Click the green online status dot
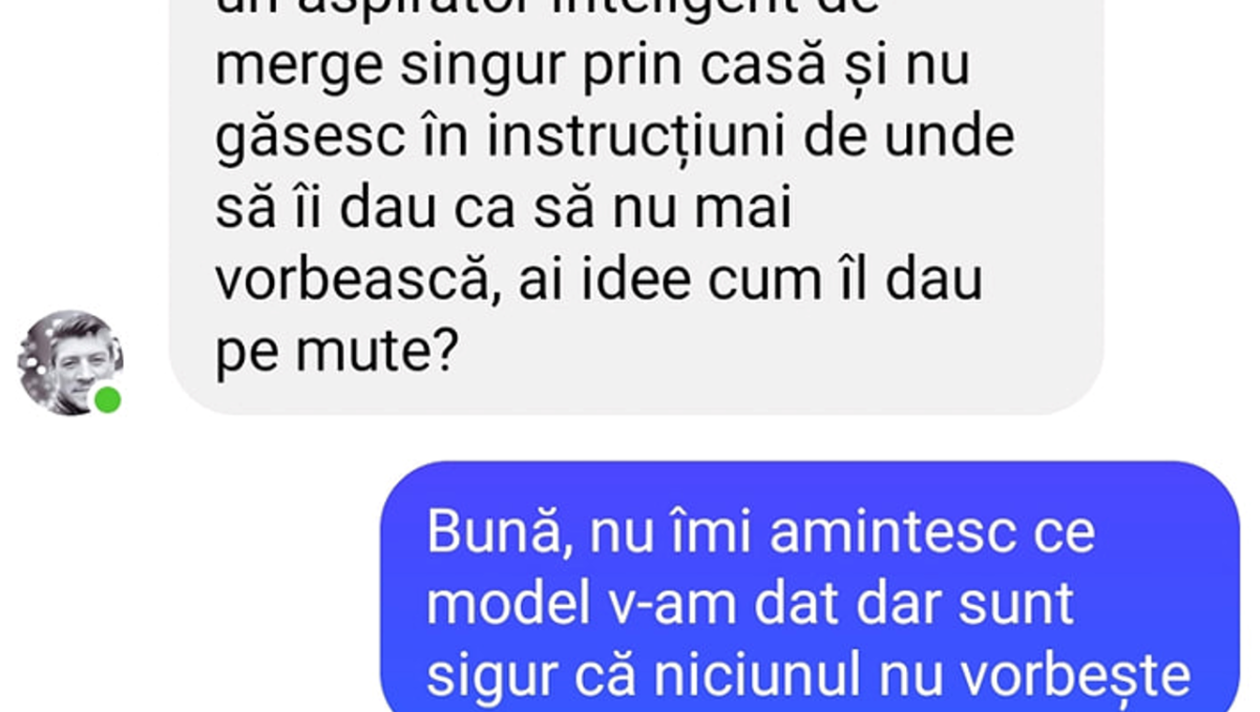Viewport: 1260px width, 712px height. point(107,400)
